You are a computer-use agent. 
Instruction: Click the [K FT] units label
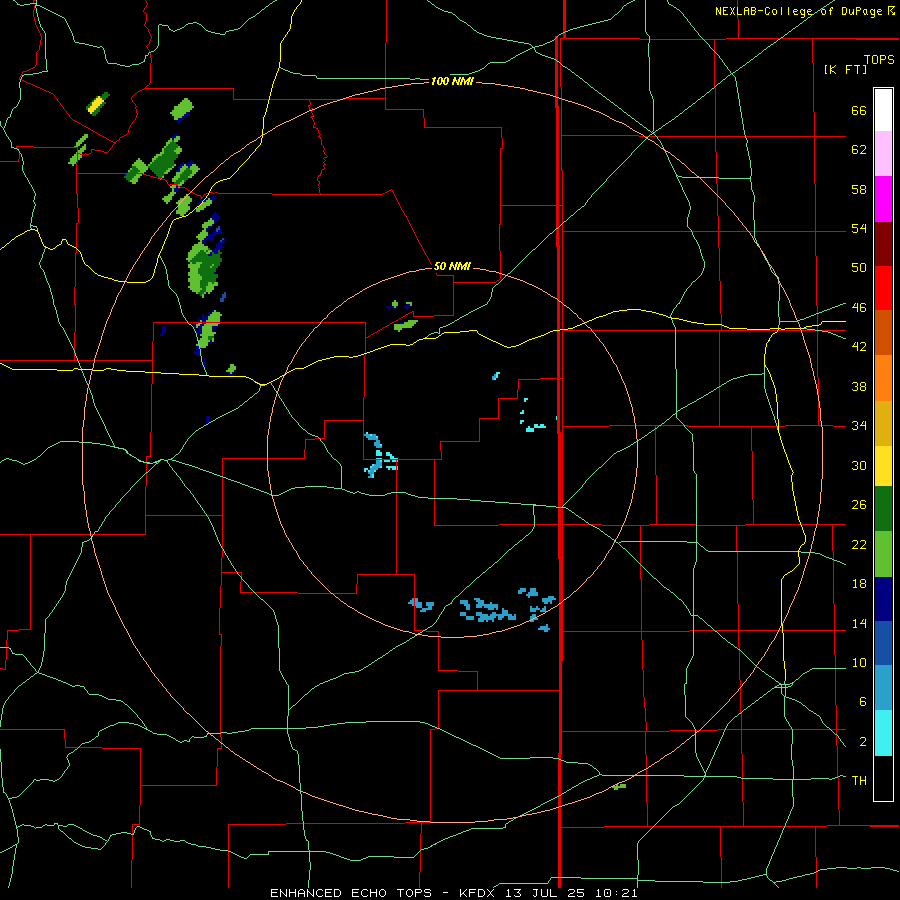pos(845,69)
